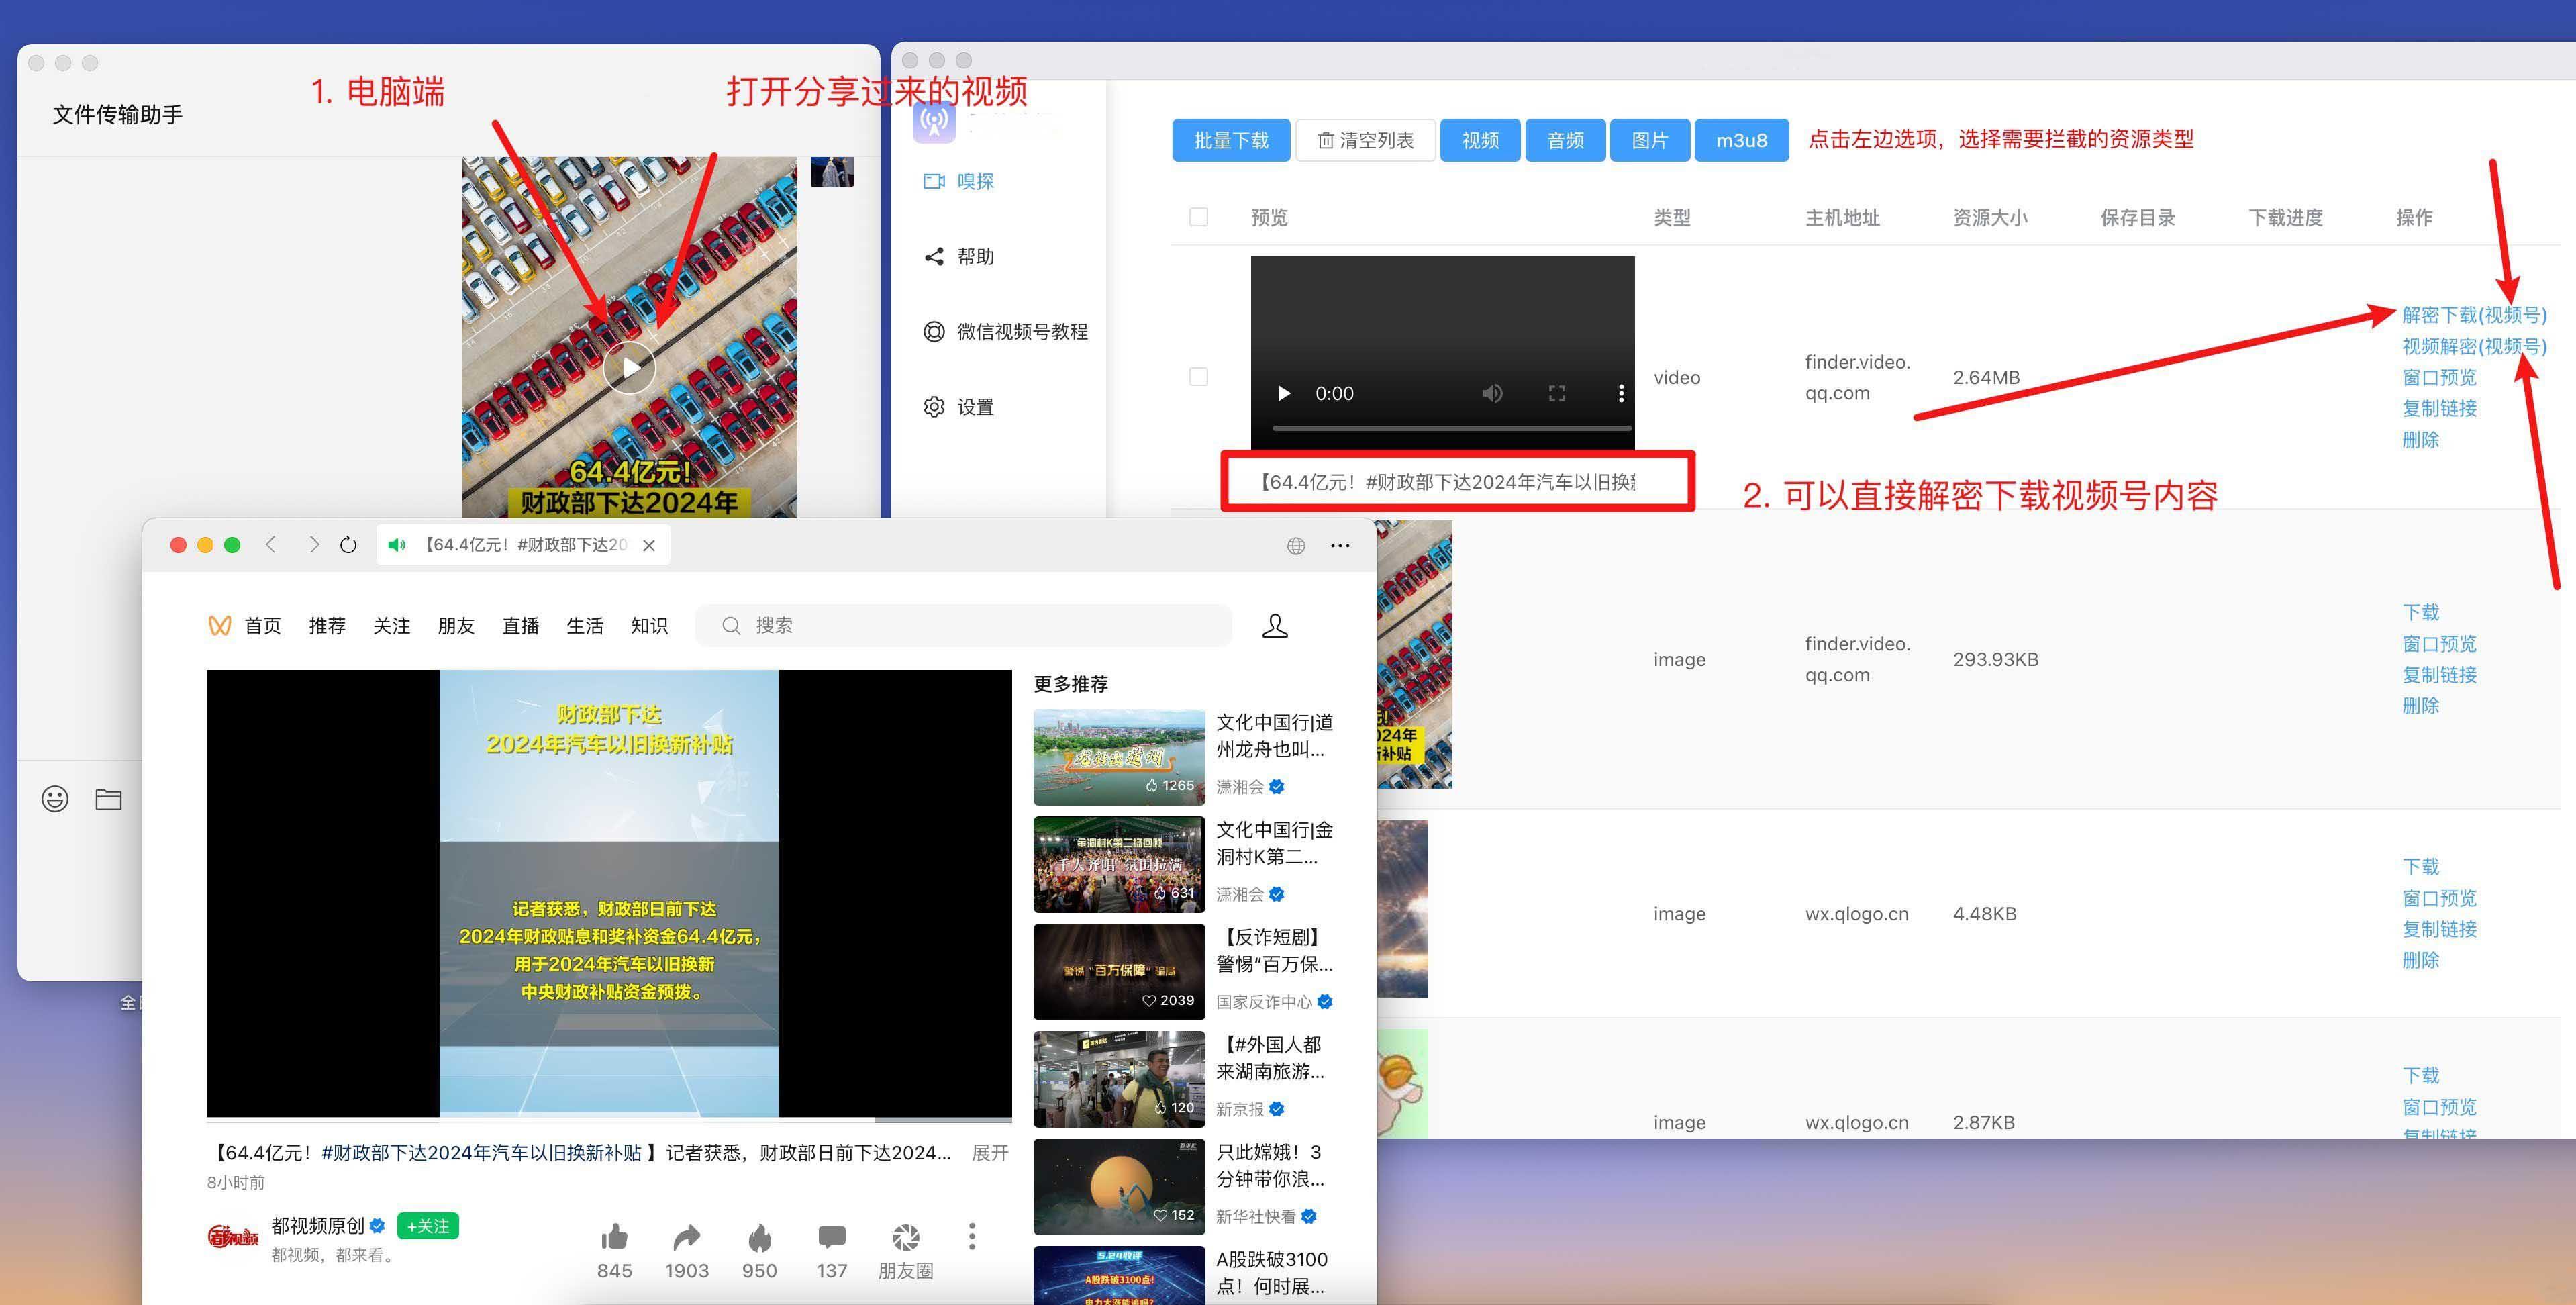Image resolution: width=2576 pixels, height=1305 pixels.
Task: Mute the video in the preview player
Action: pyautogui.click(x=1492, y=393)
